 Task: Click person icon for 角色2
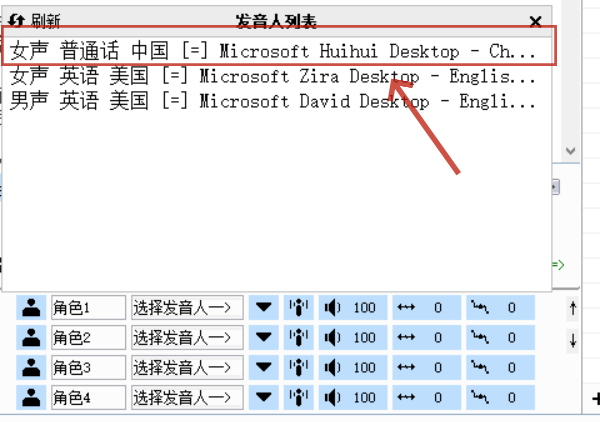pos(31,337)
